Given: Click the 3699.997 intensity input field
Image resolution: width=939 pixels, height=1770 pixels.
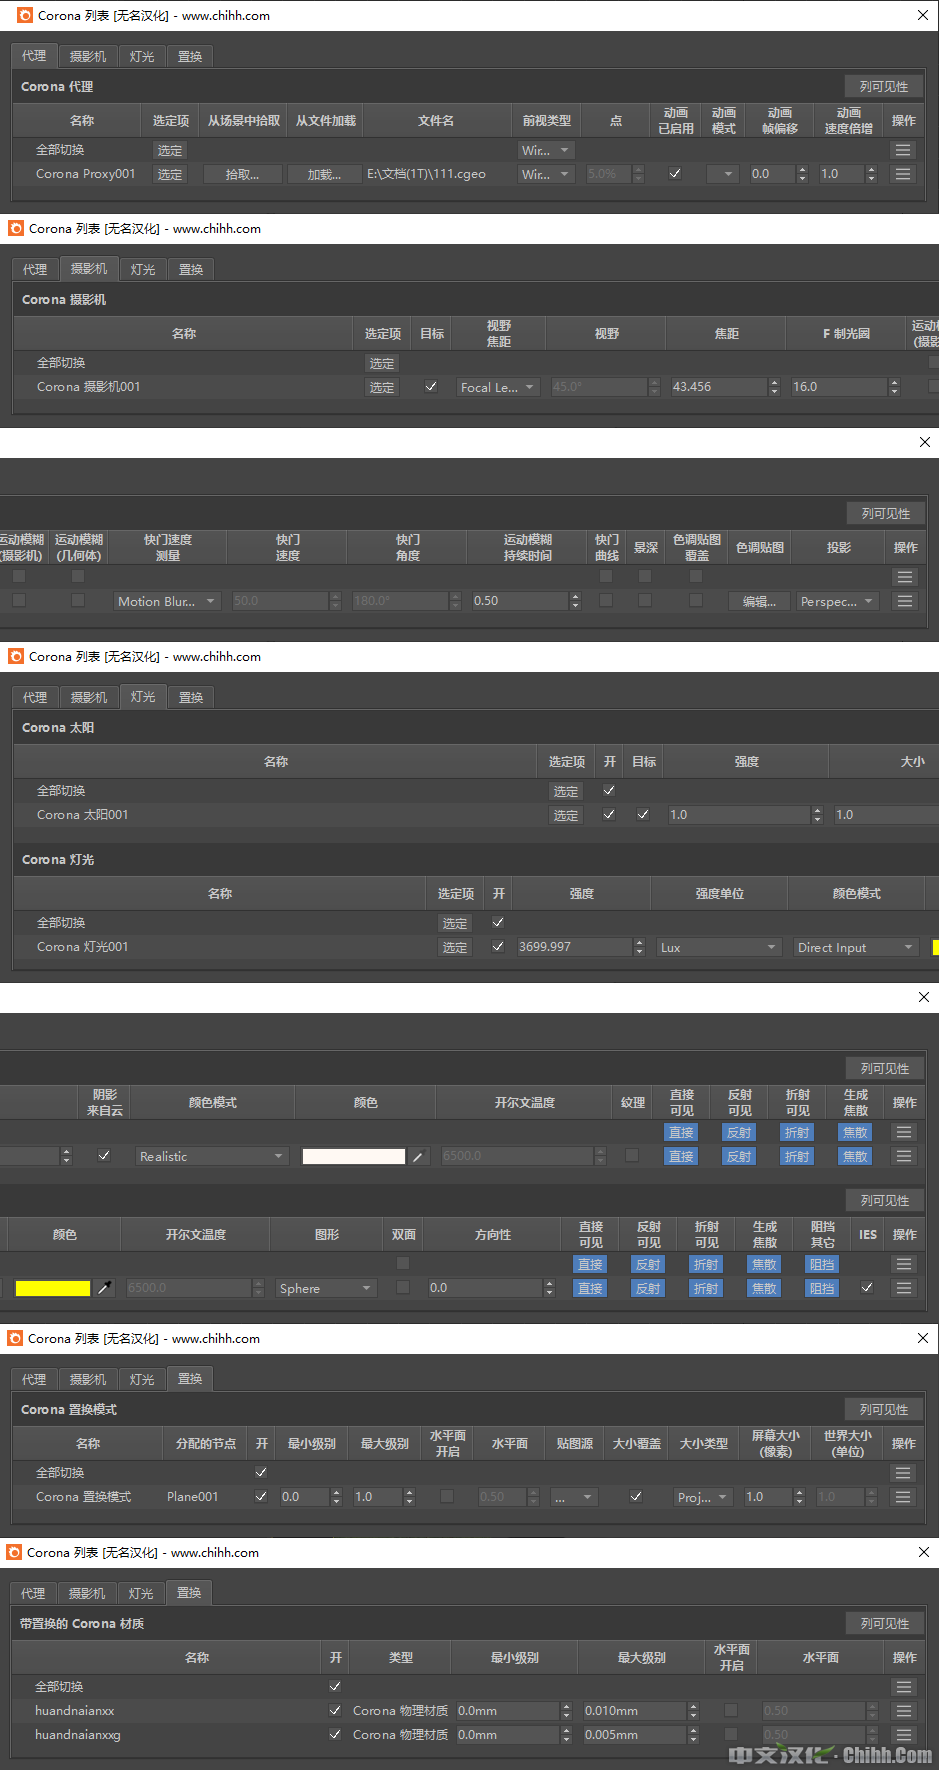Looking at the screenshot, I should coord(574,946).
